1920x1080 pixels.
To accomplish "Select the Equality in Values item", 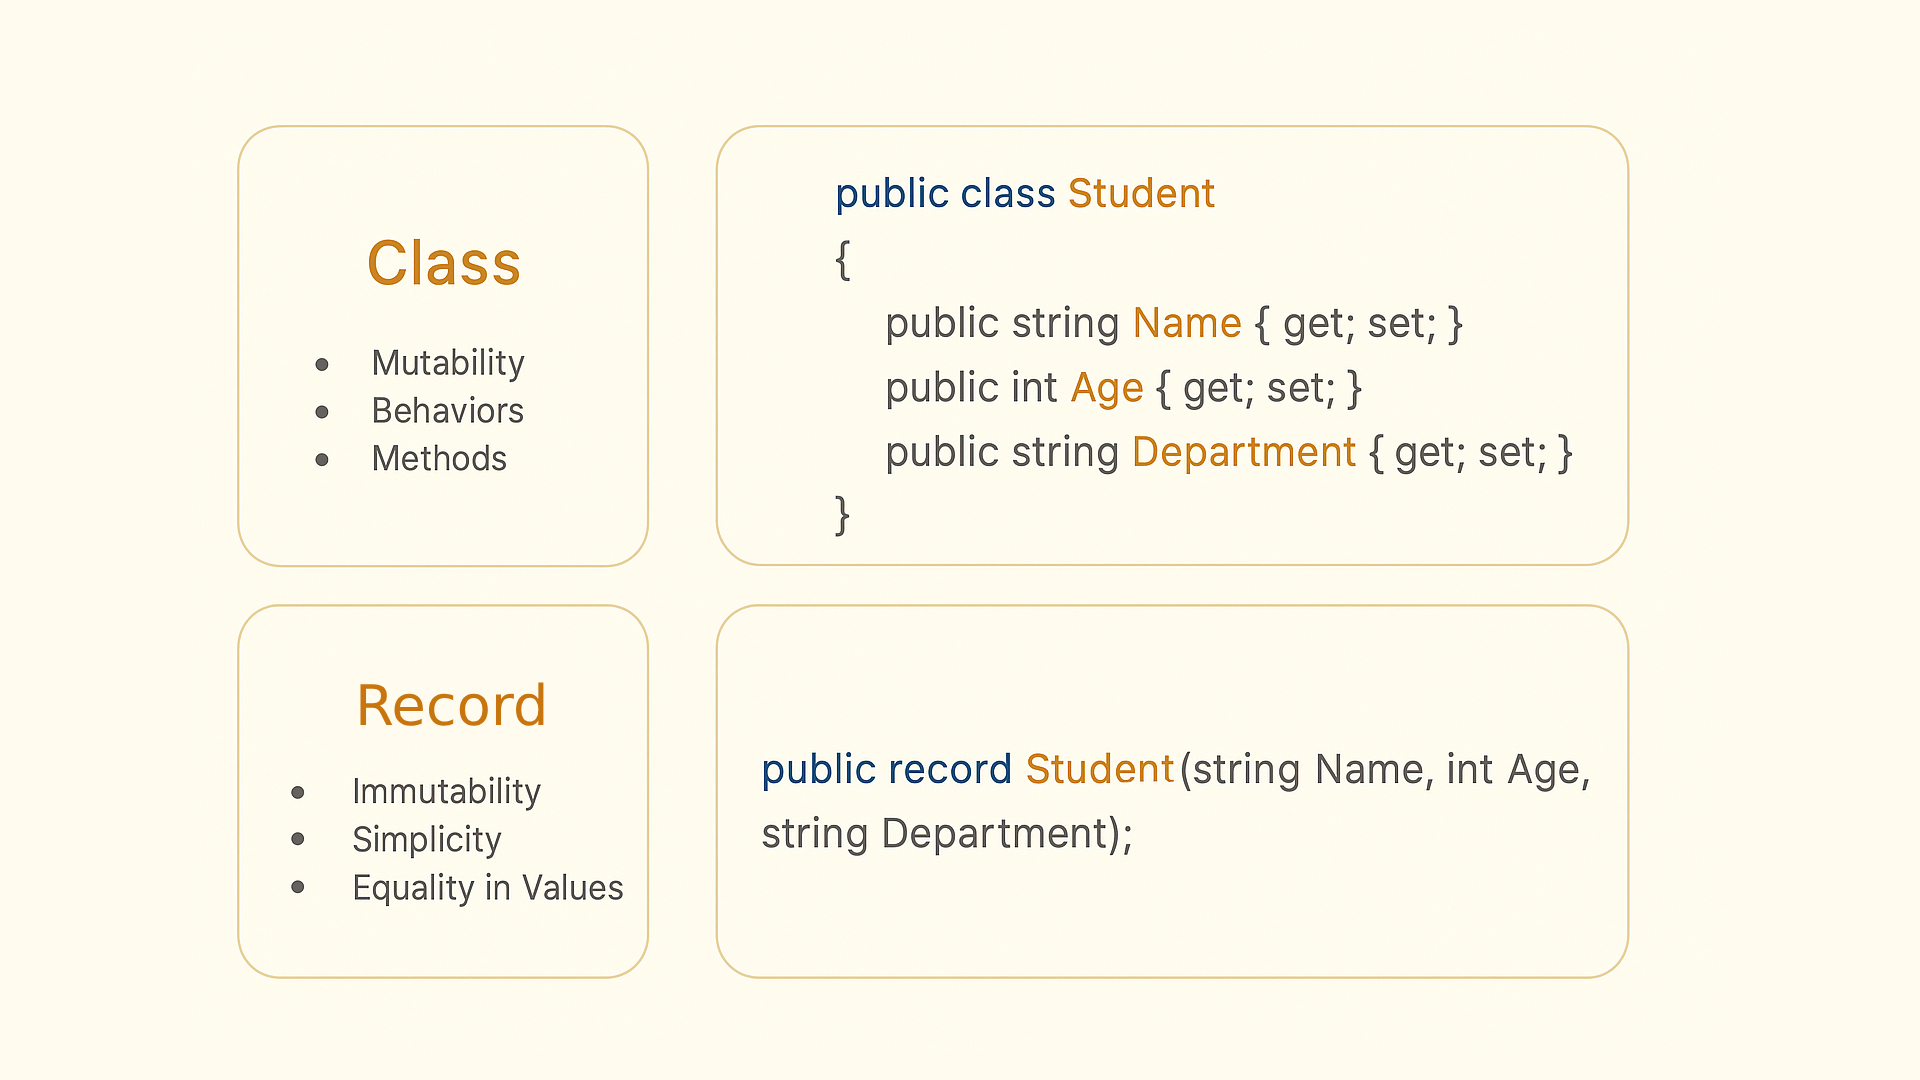I will [487, 888].
